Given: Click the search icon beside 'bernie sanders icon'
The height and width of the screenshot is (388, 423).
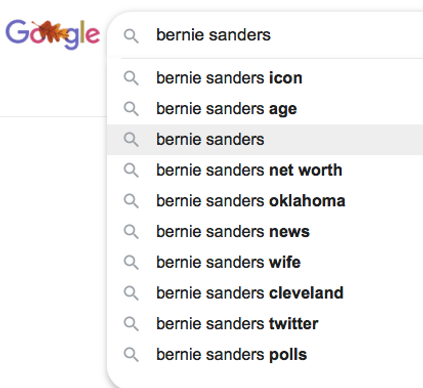Looking at the screenshot, I should point(131,78).
